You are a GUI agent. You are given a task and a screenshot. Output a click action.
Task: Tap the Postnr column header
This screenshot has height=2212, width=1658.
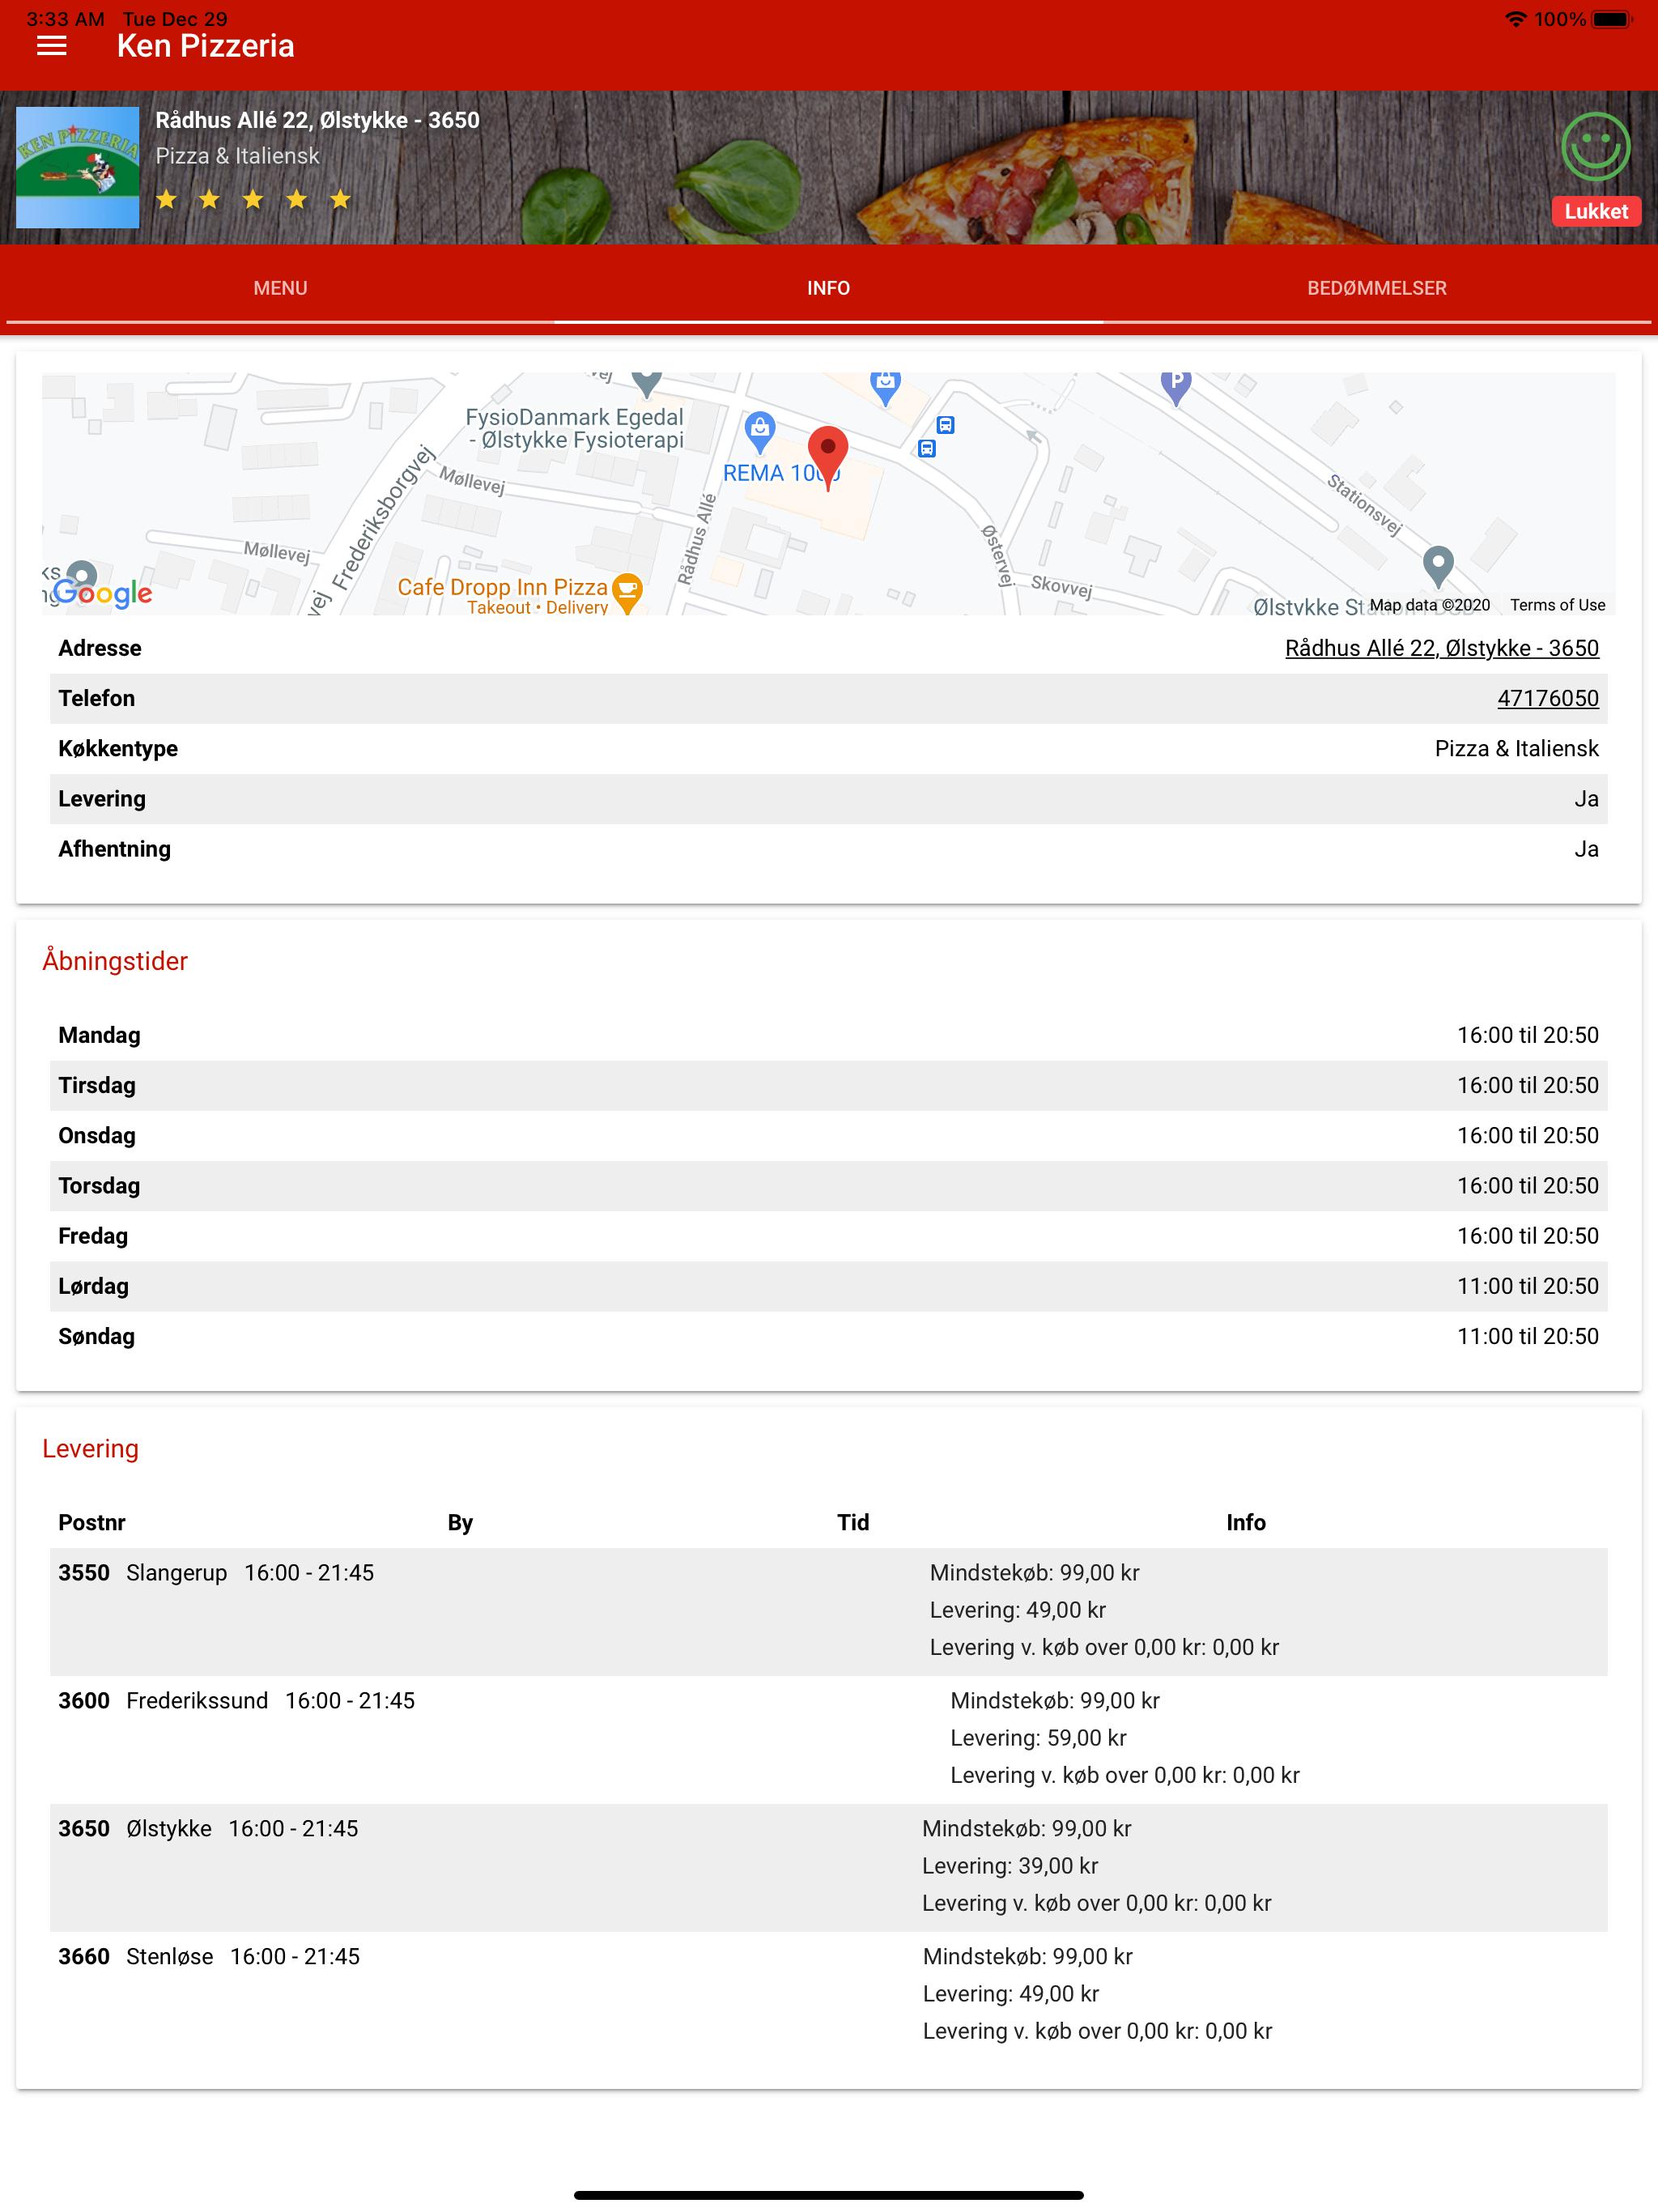(x=92, y=1522)
